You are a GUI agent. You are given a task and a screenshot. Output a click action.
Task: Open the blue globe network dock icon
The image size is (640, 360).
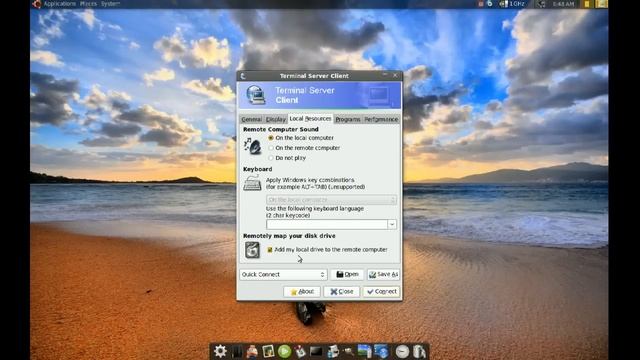(381, 351)
